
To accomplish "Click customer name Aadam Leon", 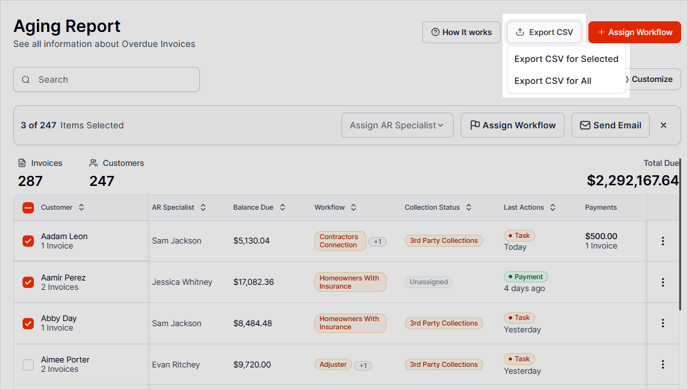I will point(64,236).
